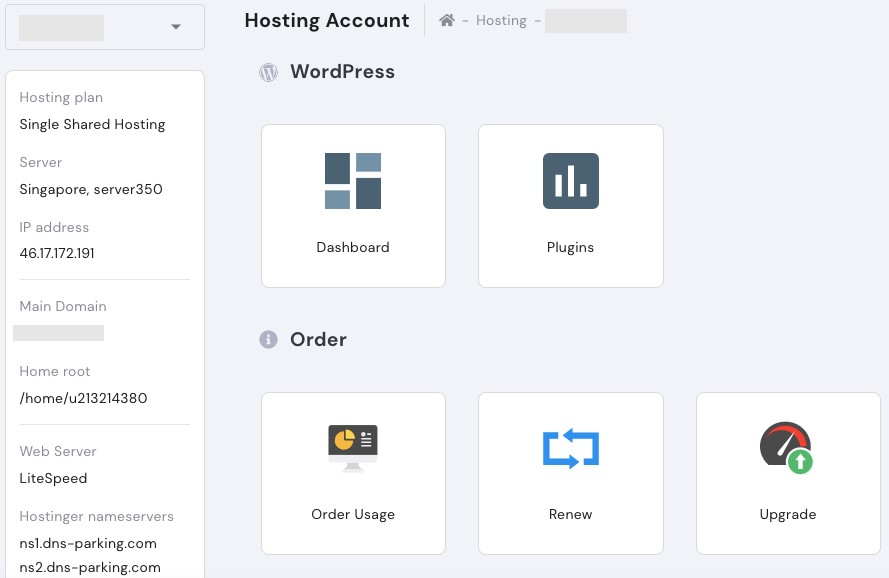Click the Plugins card label
Viewport: 889px width, 578px height.
[570, 247]
